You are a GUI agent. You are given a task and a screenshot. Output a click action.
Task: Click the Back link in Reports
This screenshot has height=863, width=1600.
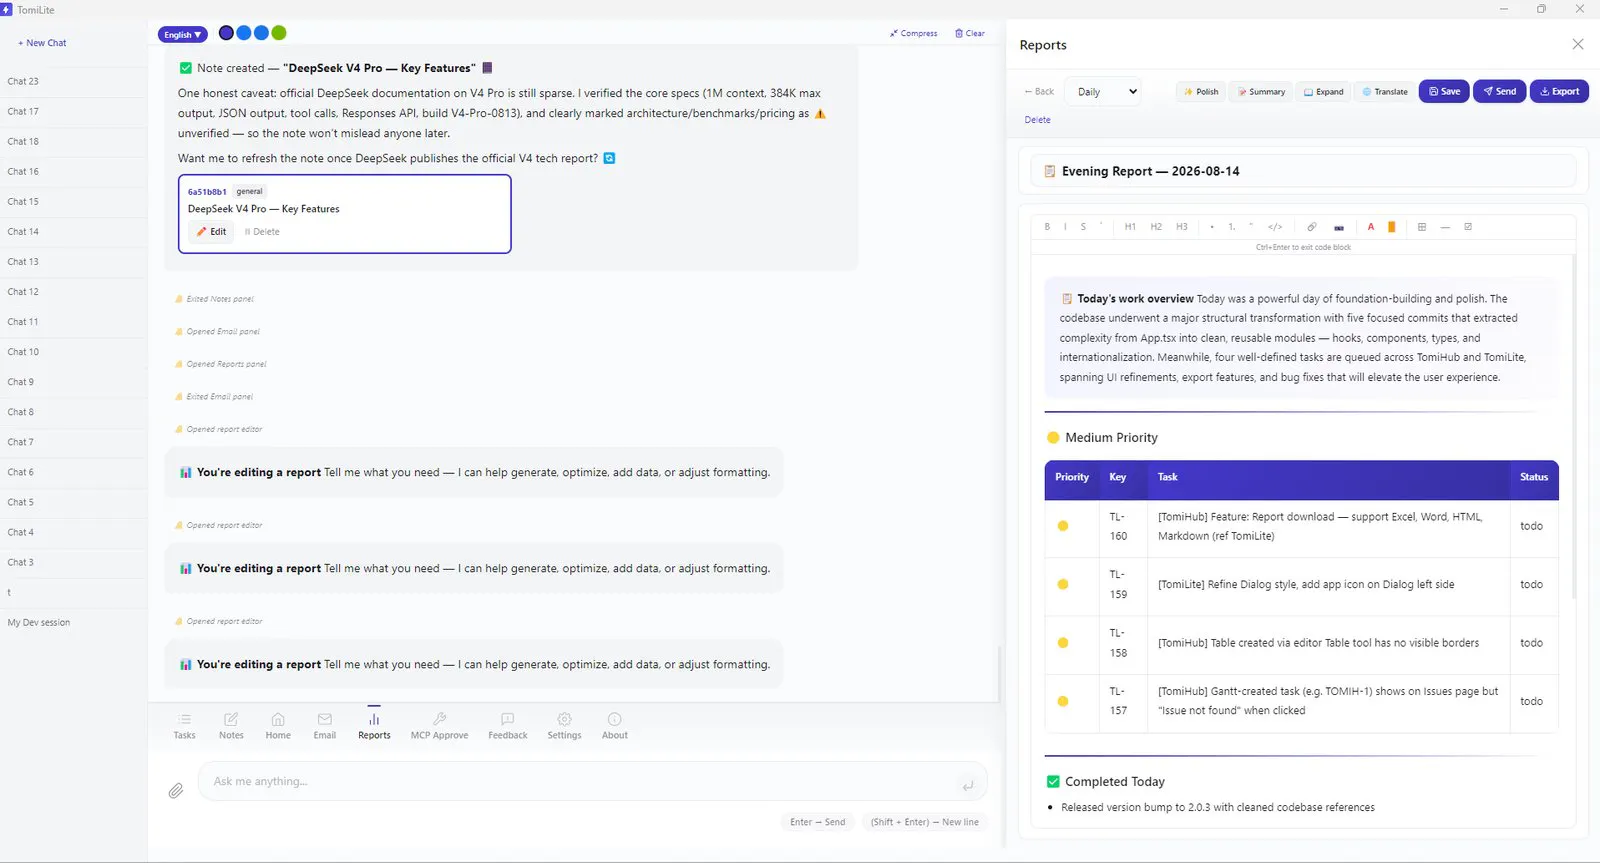[1039, 92]
